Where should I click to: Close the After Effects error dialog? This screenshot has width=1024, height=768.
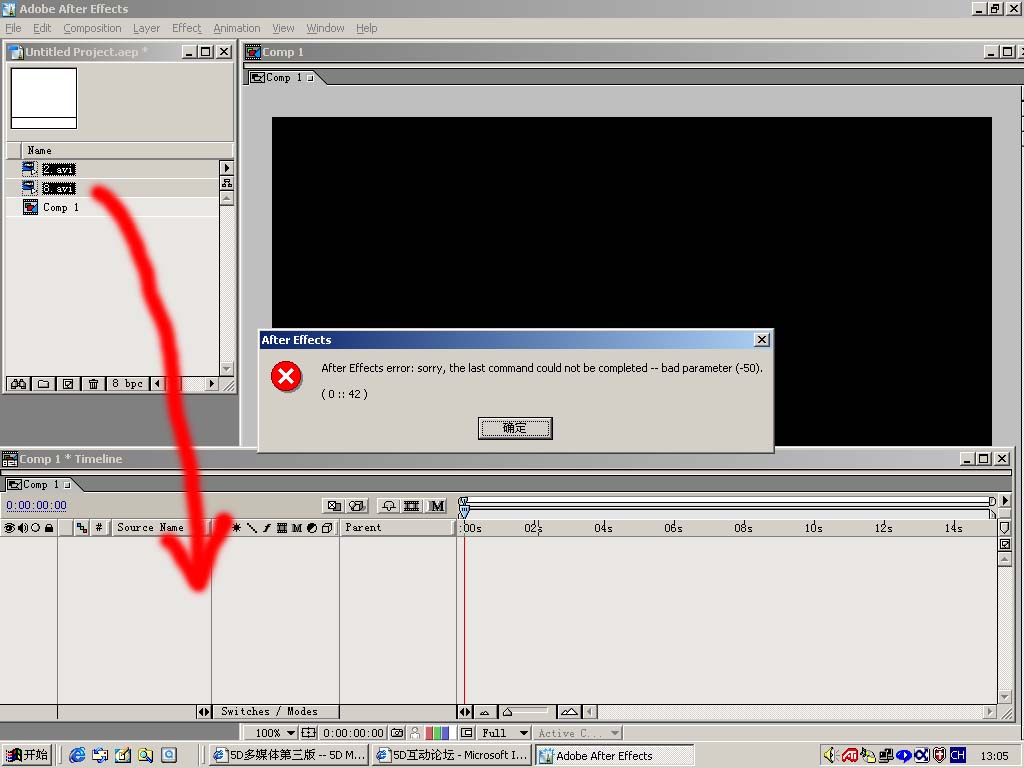tap(761, 340)
